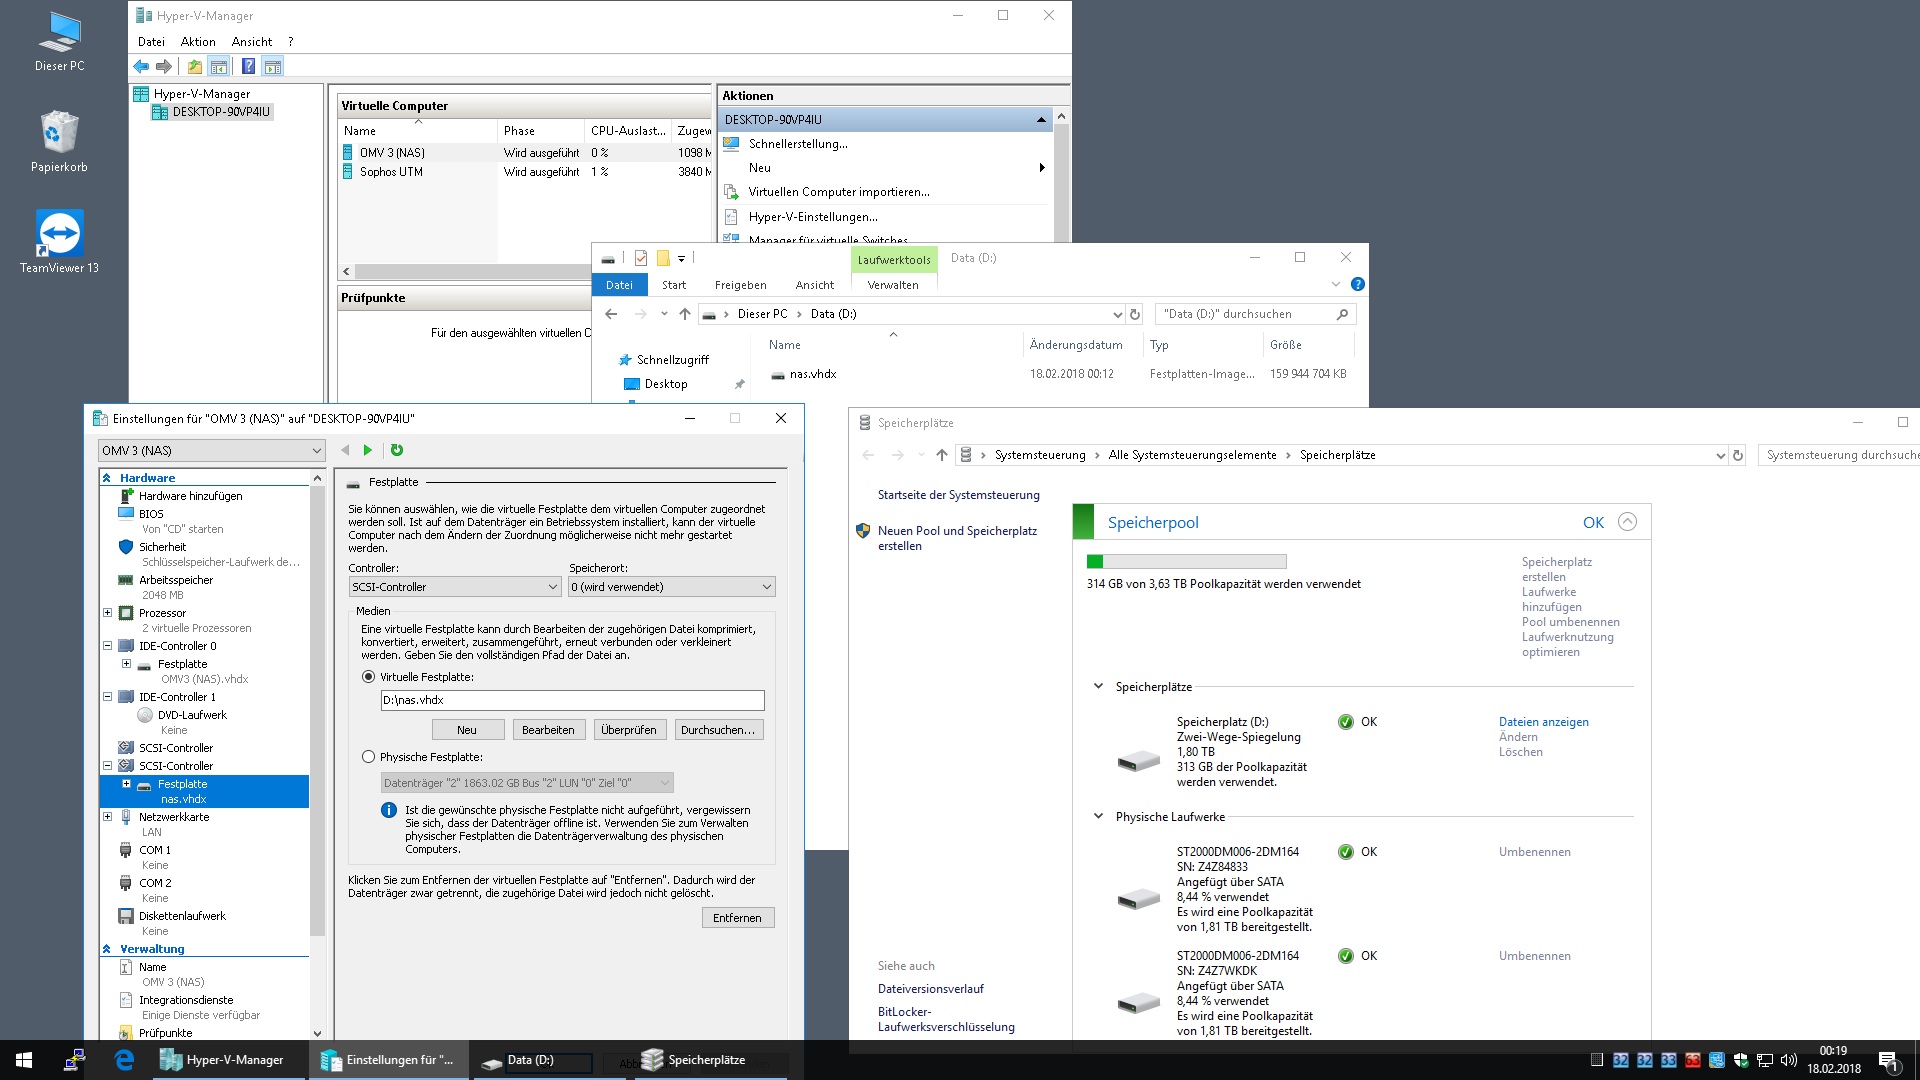Select the Virtuelle Festplatte radio button
The width and height of the screenshot is (1920, 1080).
tap(369, 677)
